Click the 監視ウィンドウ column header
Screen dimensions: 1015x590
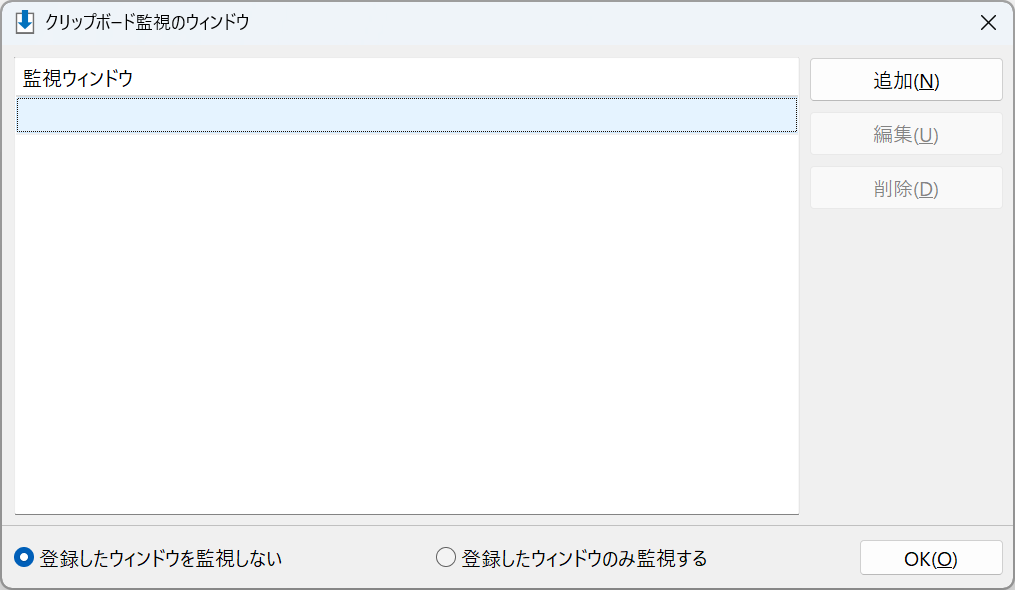pos(407,78)
